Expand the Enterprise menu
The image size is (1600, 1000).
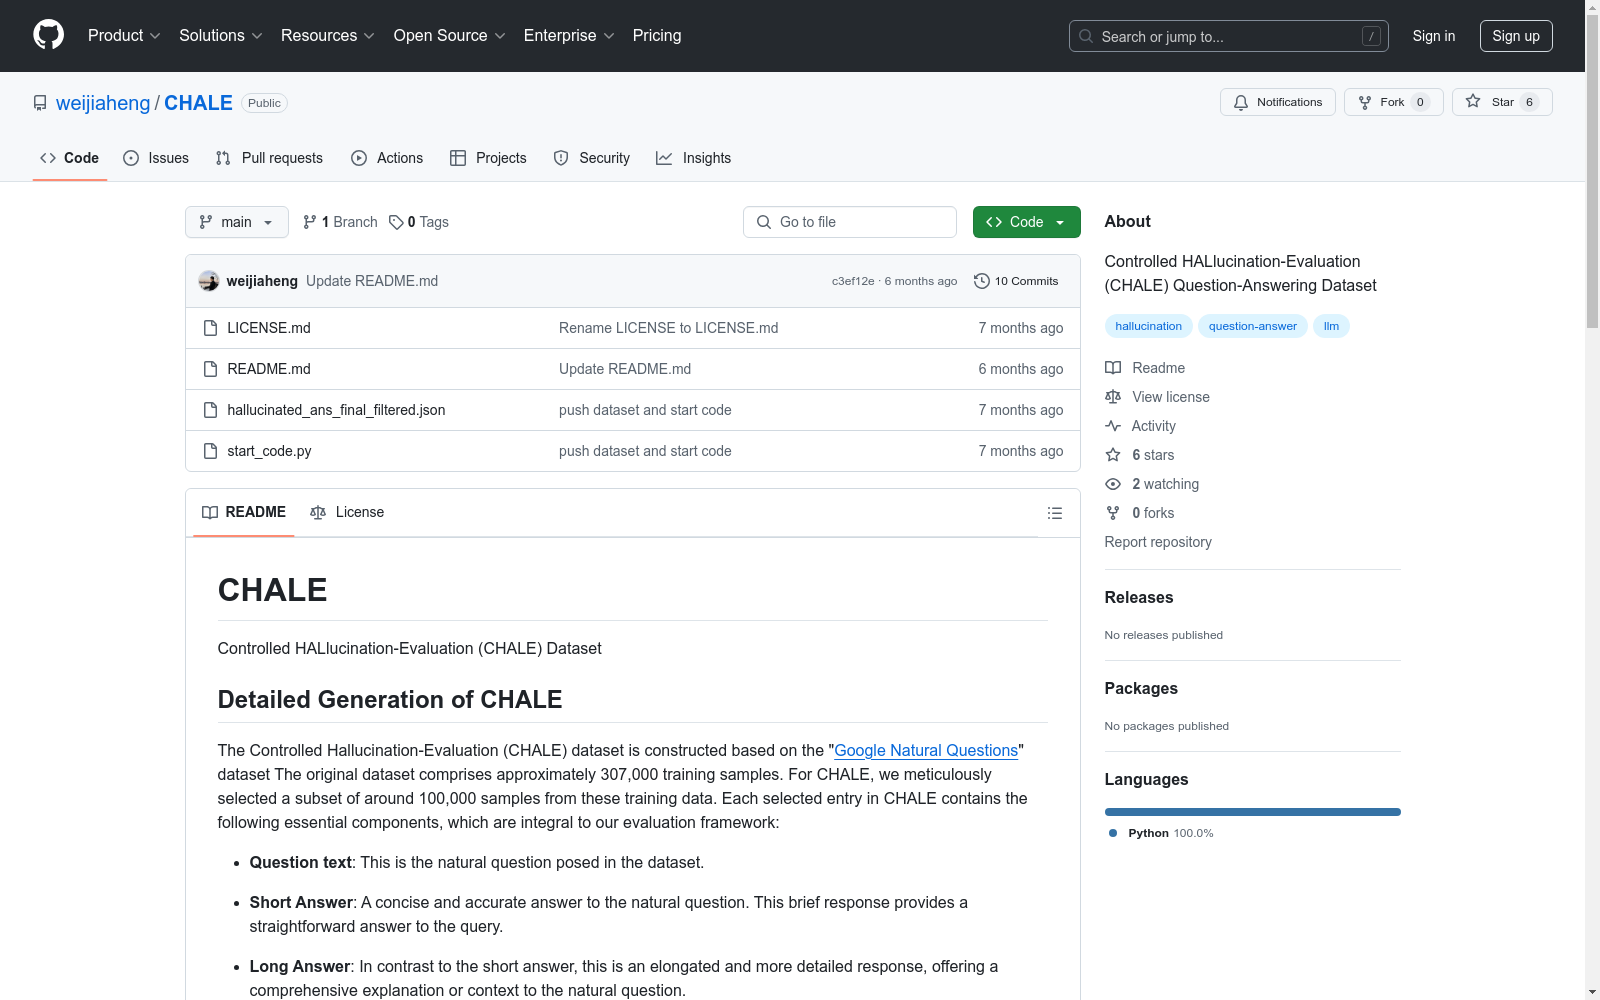[569, 35]
